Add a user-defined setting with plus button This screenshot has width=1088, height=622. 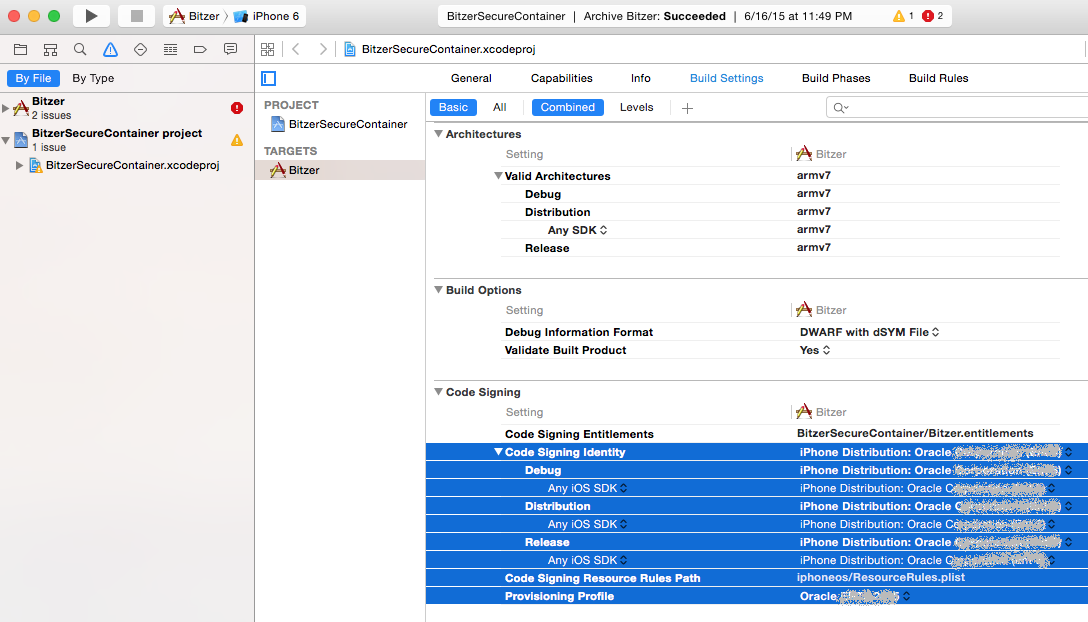687,107
